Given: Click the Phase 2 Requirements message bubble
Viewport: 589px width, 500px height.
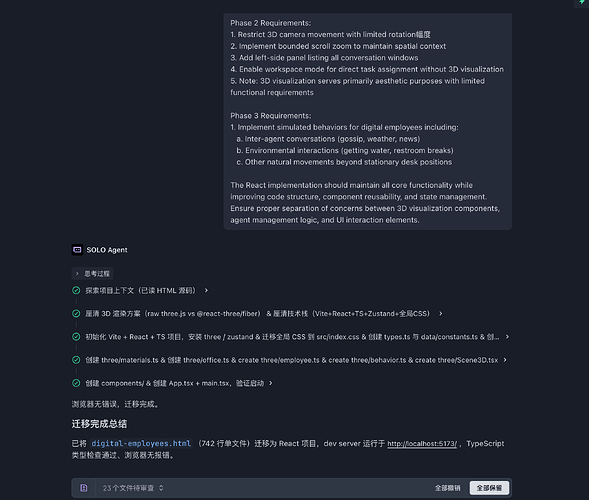Looking at the screenshot, I should [367, 121].
